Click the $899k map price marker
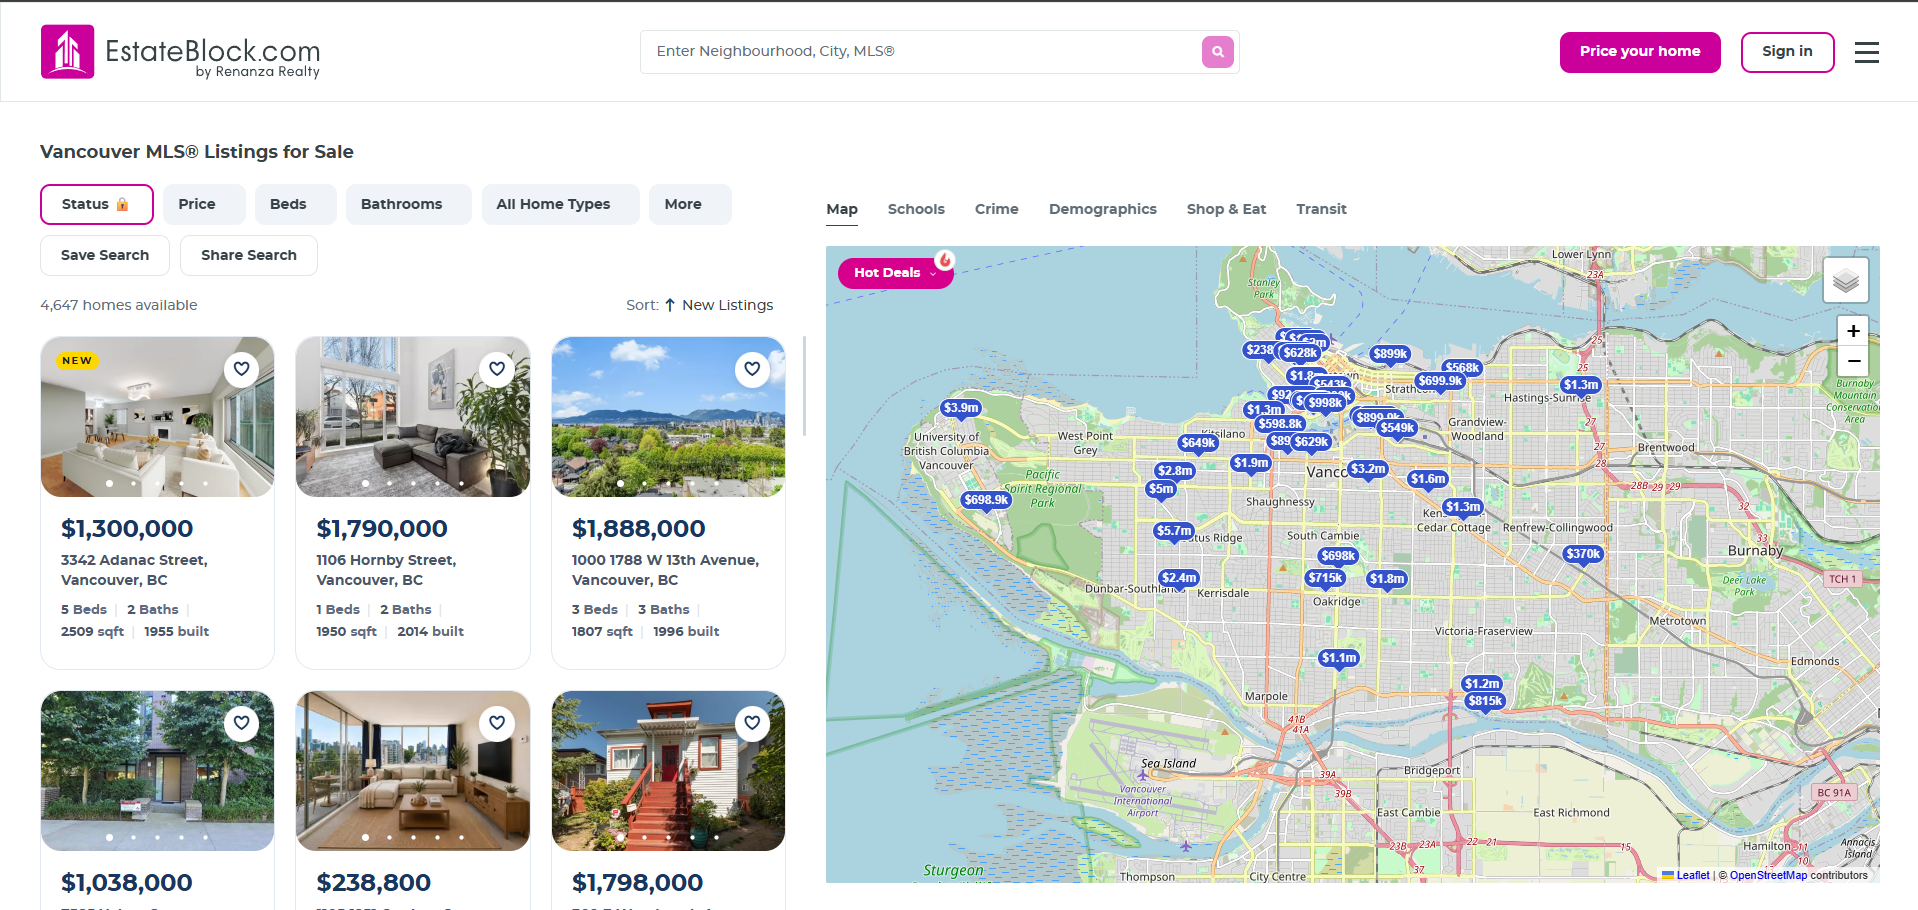This screenshot has width=1918, height=910. pyautogui.click(x=1390, y=354)
